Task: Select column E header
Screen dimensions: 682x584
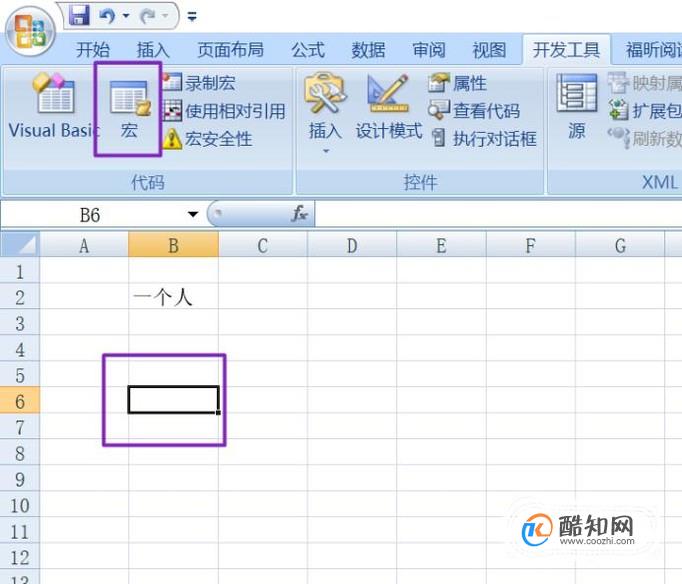Action: 441,245
